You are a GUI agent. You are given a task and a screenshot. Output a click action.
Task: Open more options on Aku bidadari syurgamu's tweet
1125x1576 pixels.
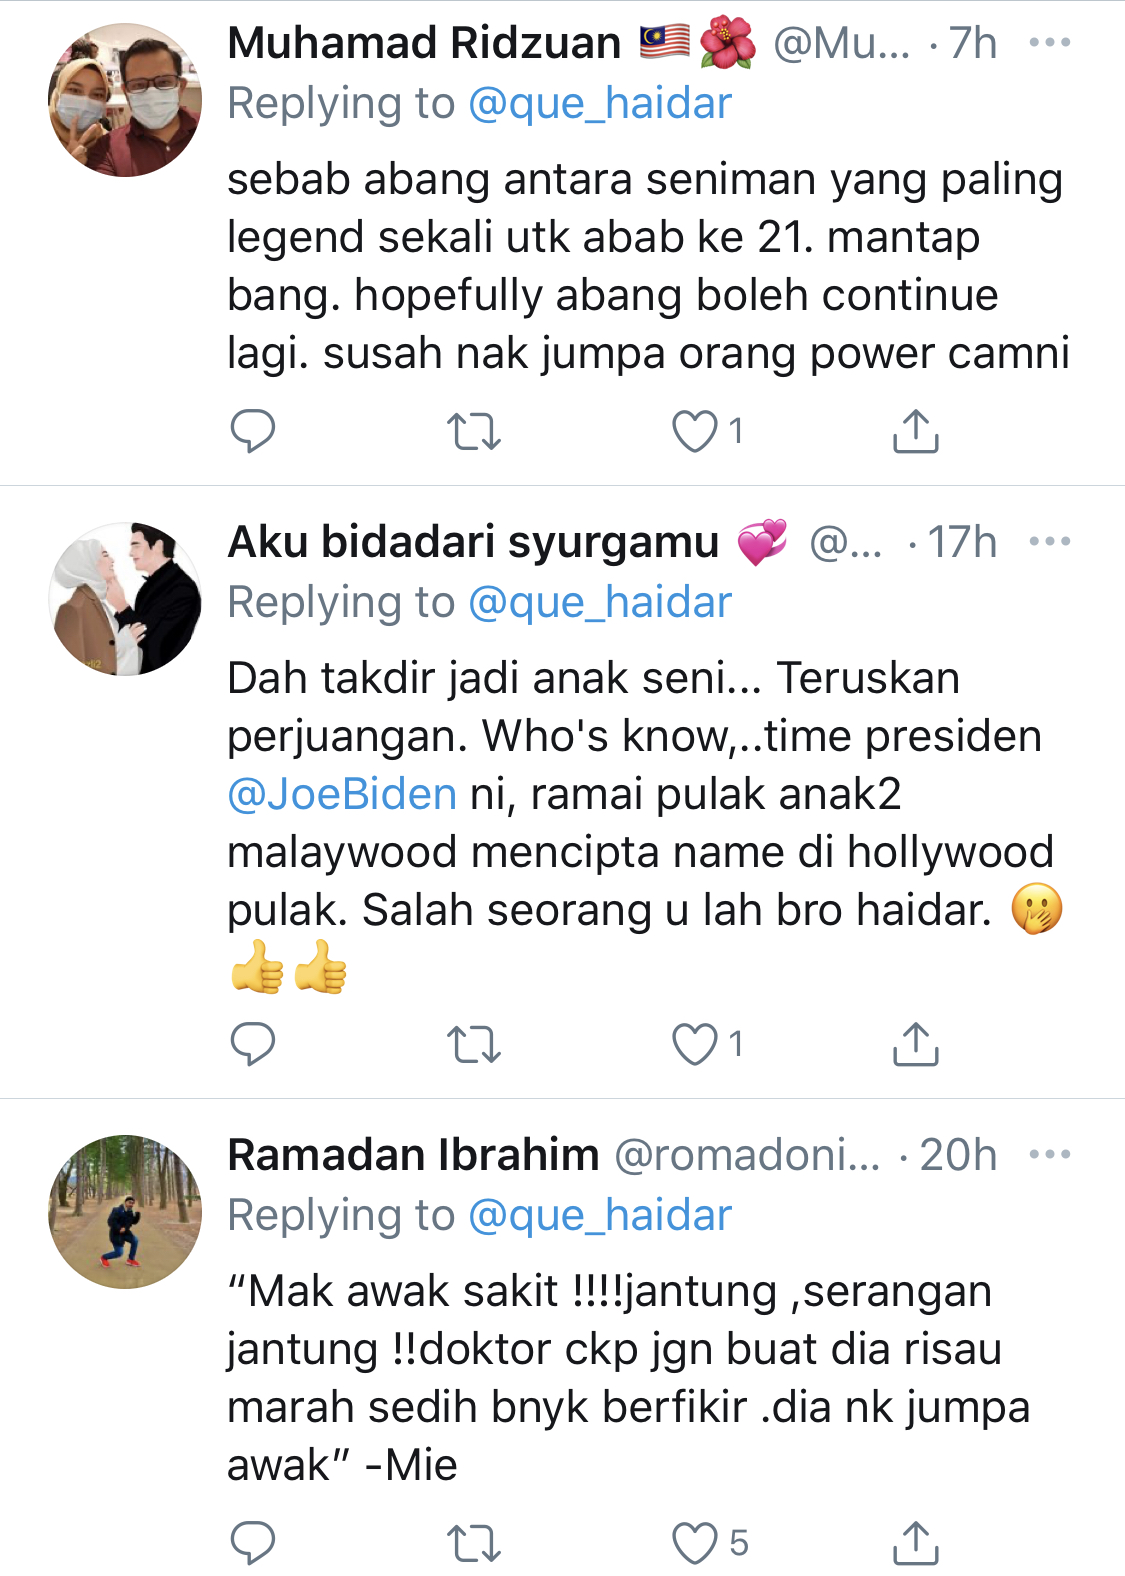coord(1049,542)
